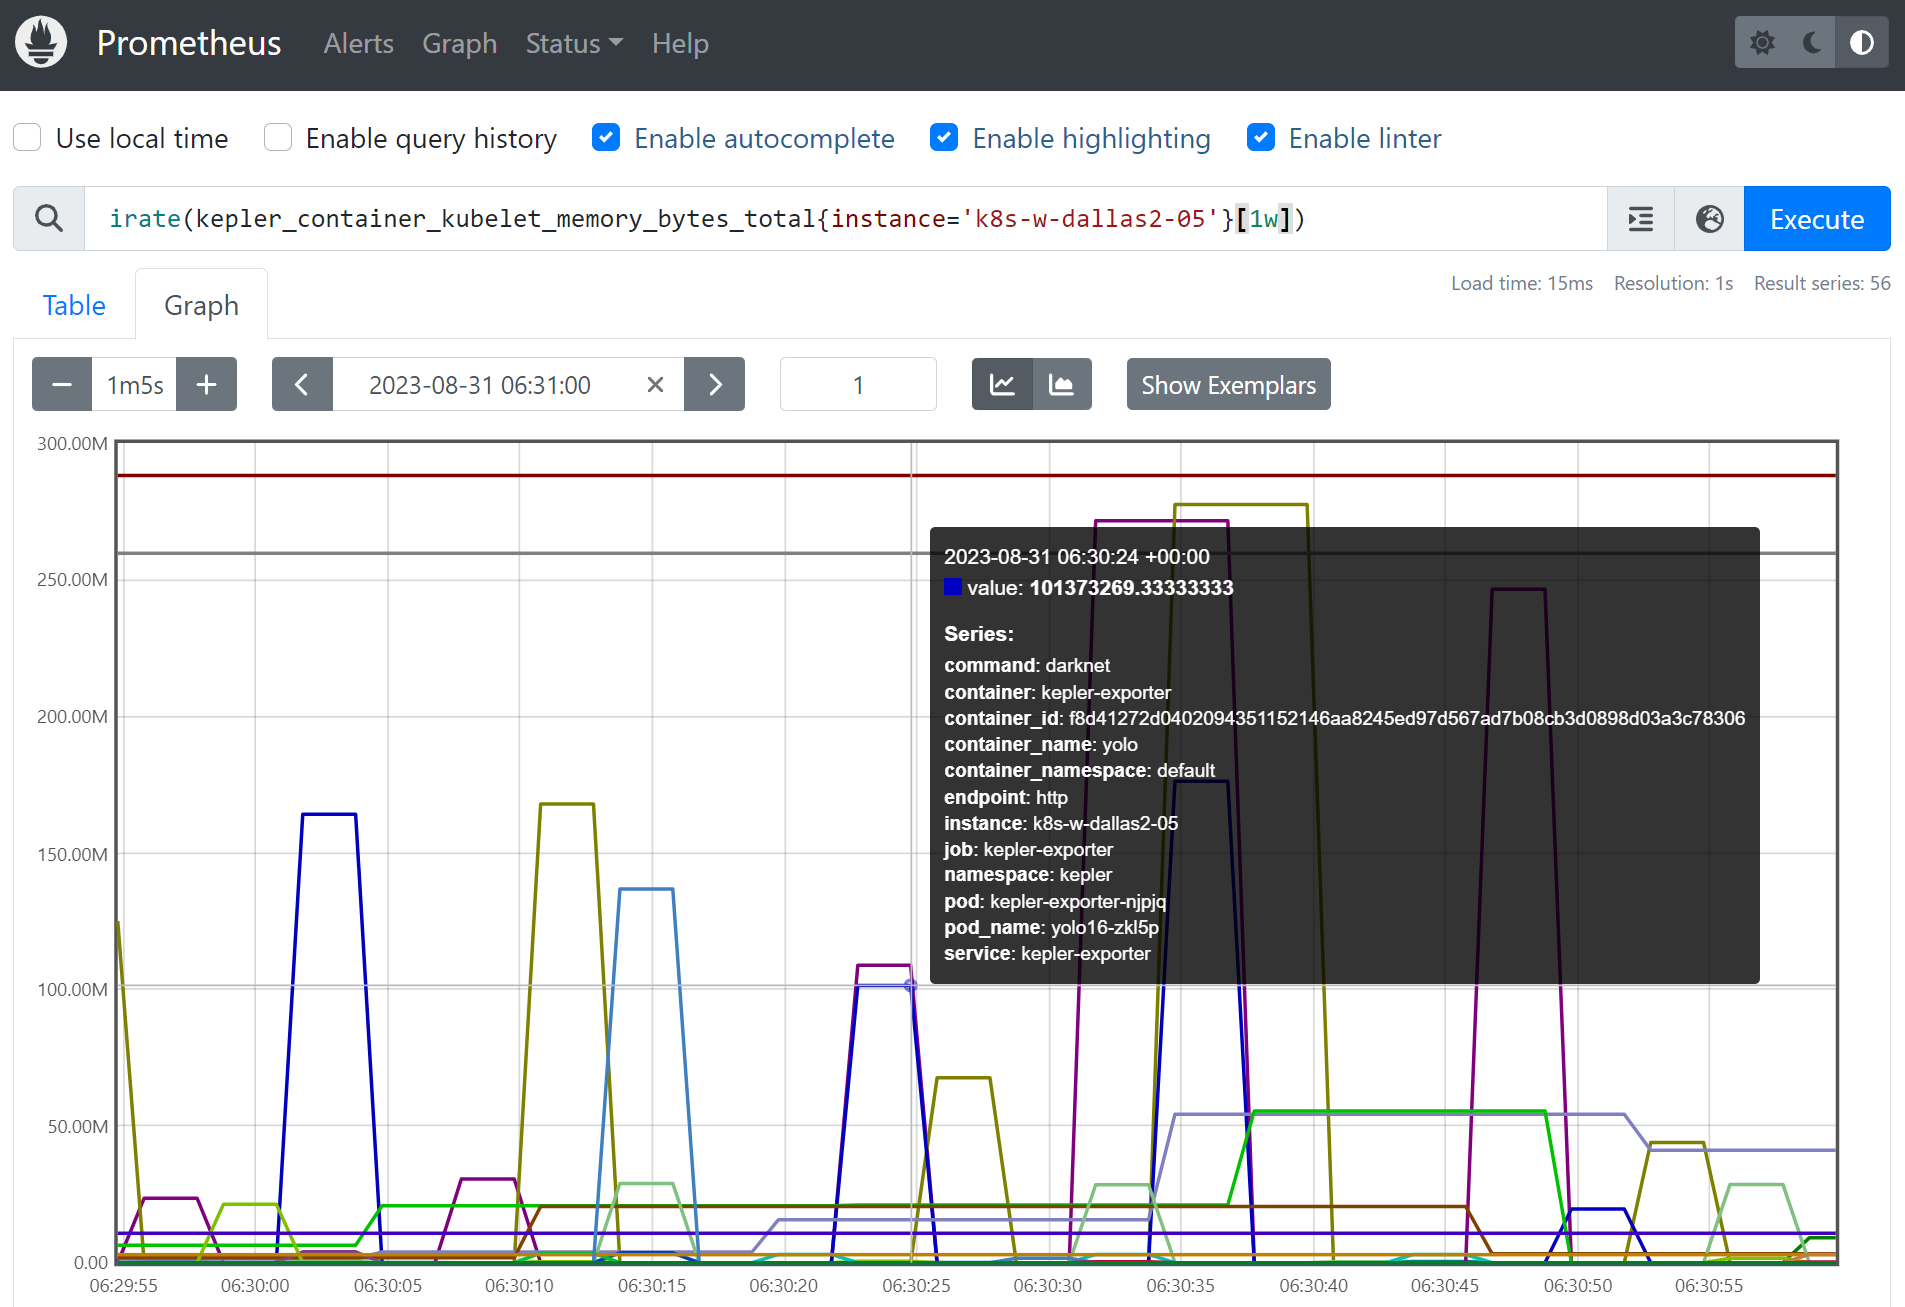Image resolution: width=1905 pixels, height=1307 pixels.
Task: Click the search magnifier in the query box
Action: pyautogui.click(x=47, y=218)
